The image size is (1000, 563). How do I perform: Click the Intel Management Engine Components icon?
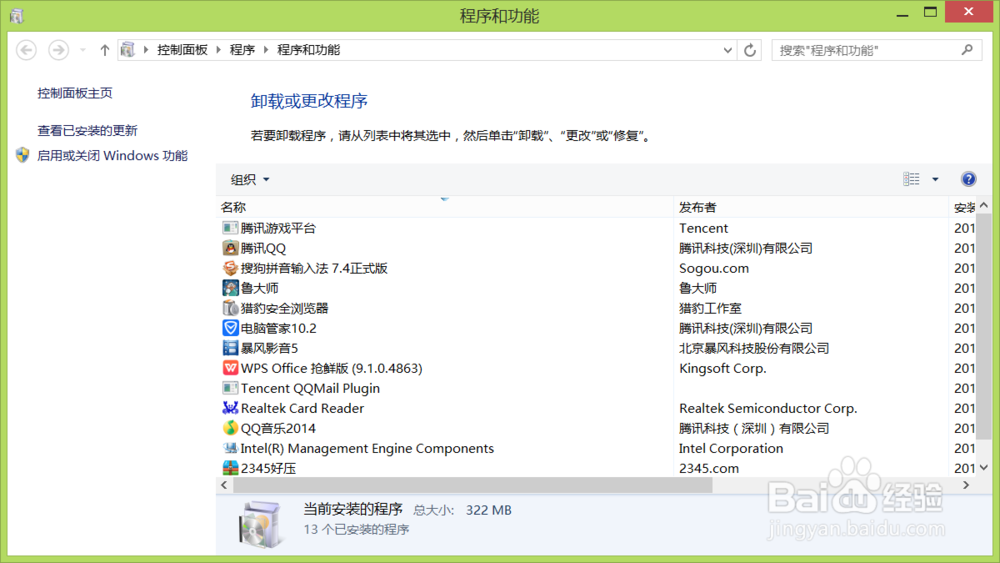[230, 448]
